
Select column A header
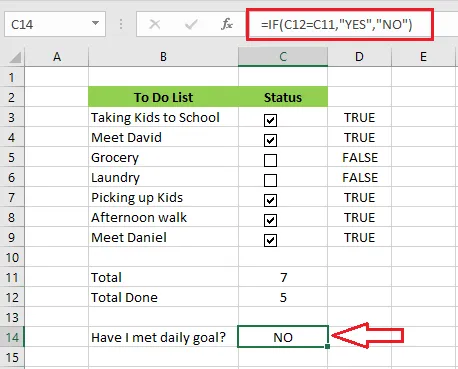tap(57, 57)
